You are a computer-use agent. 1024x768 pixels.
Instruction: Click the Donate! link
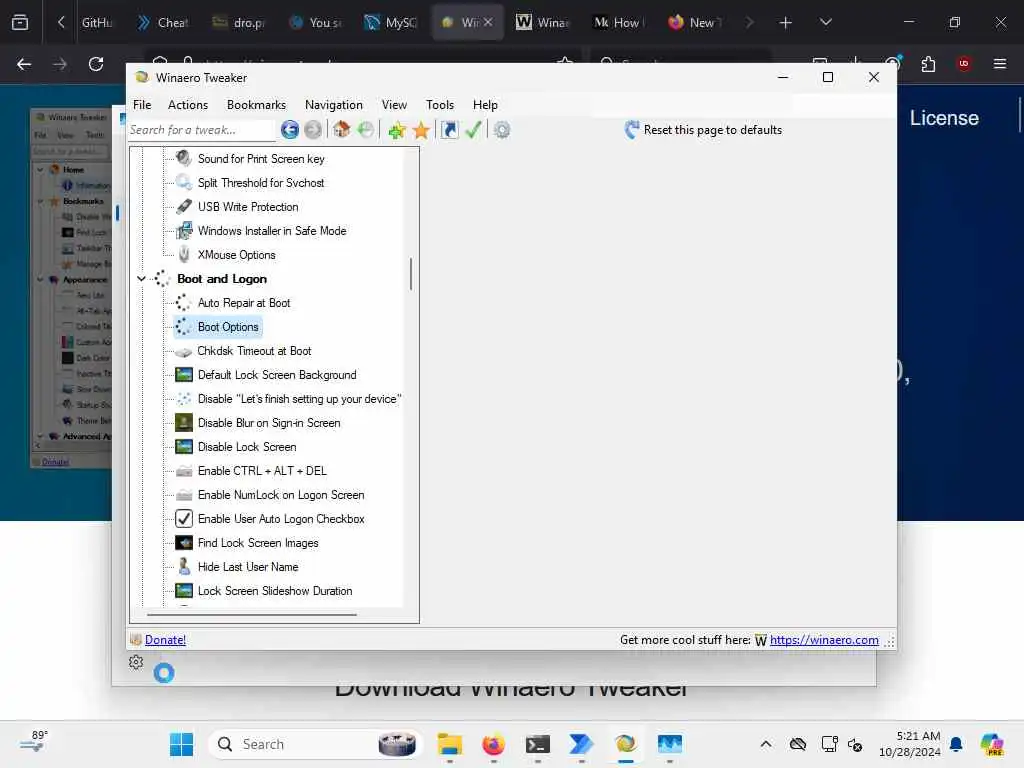pyautogui.click(x=165, y=640)
